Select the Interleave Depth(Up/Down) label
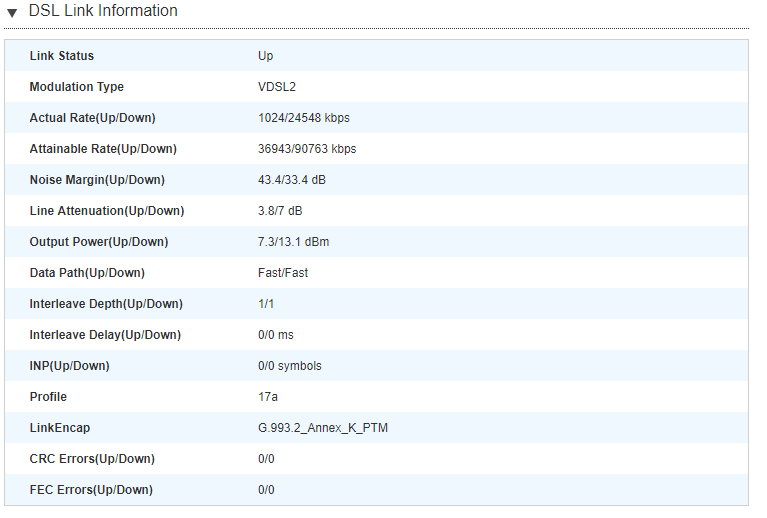This screenshot has height=518, width=767. 106,304
